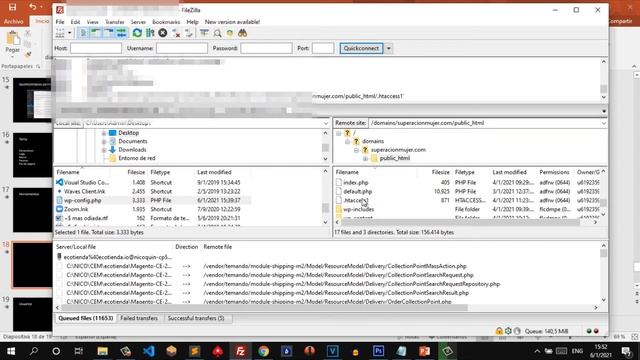Open the Edit menu
Image resolution: width=640 pixels, height=360 pixels.
pos(76,22)
